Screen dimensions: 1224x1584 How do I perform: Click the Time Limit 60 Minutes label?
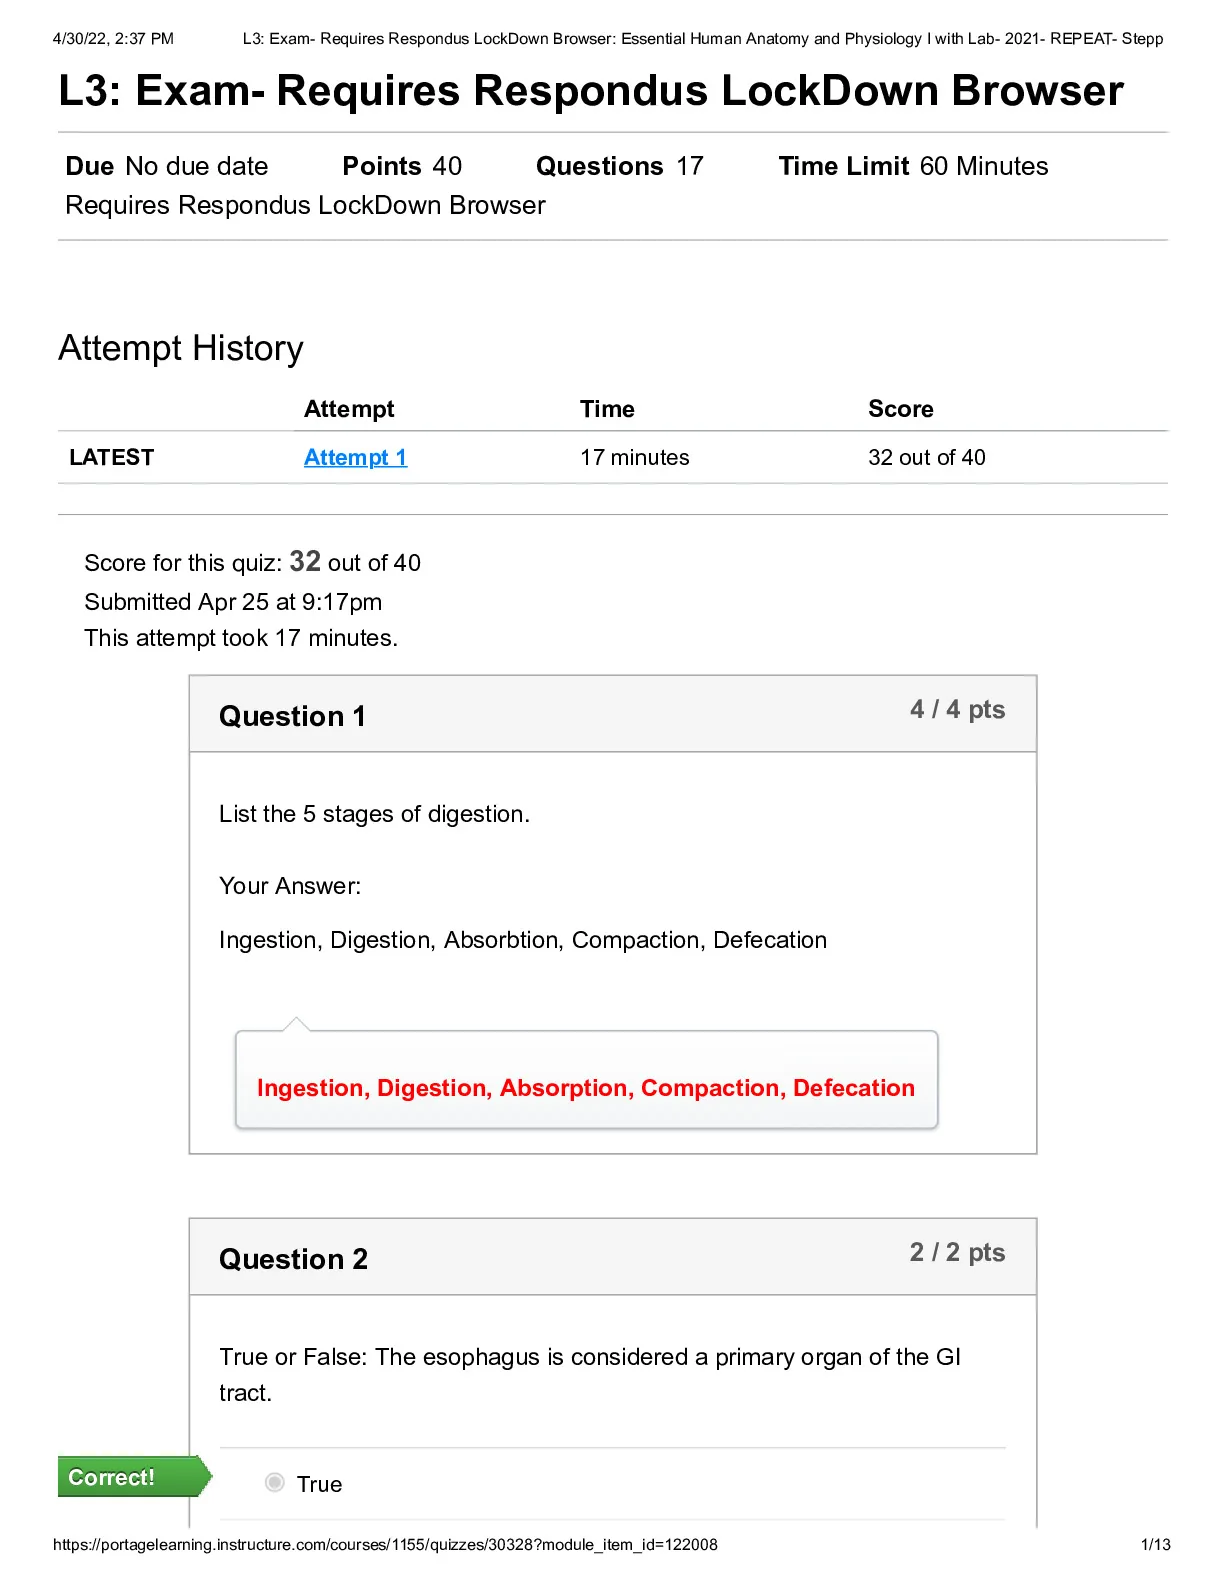(x=913, y=166)
